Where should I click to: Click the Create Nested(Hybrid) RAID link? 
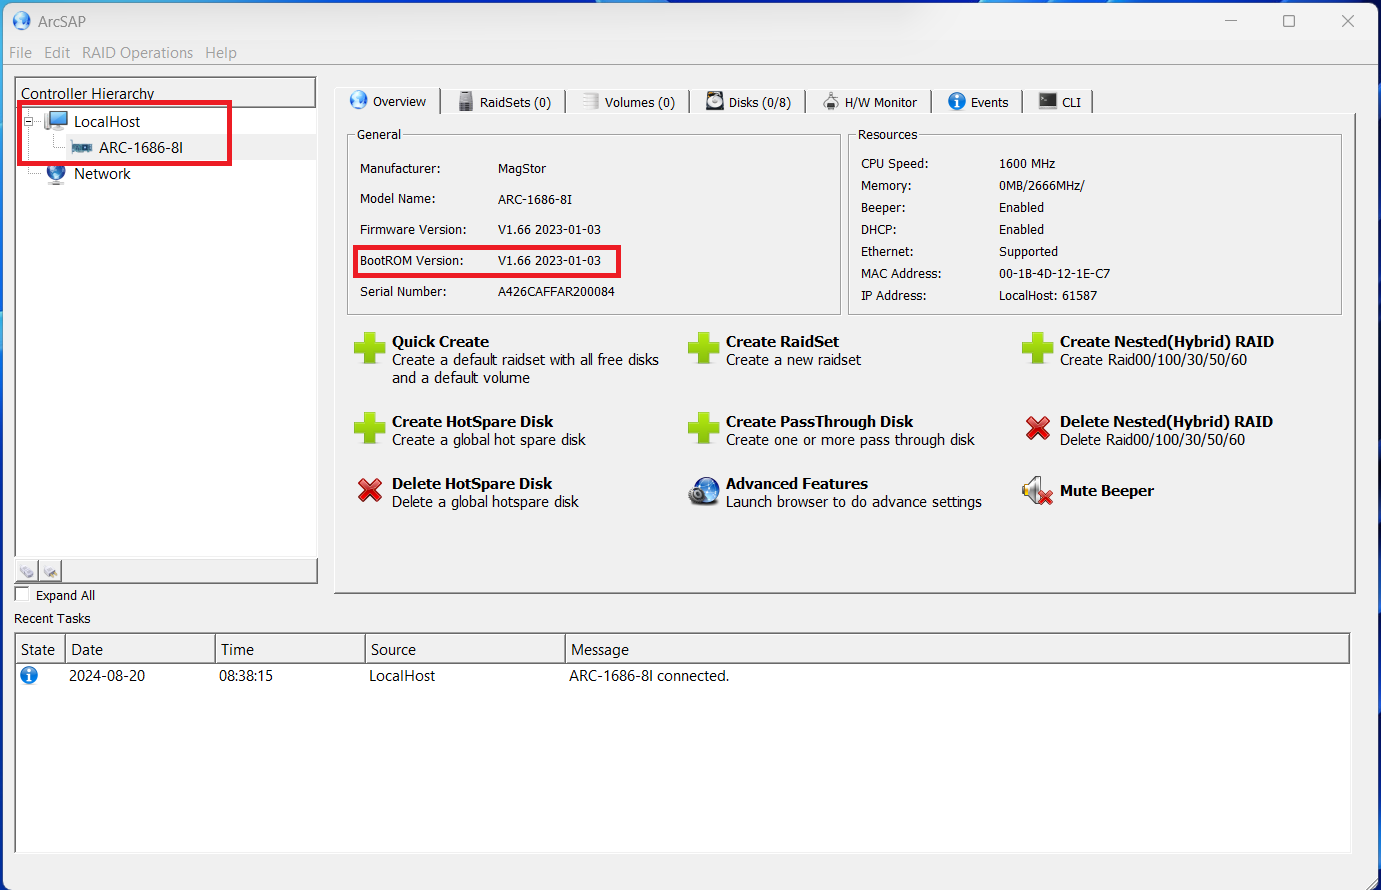(x=1167, y=342)
